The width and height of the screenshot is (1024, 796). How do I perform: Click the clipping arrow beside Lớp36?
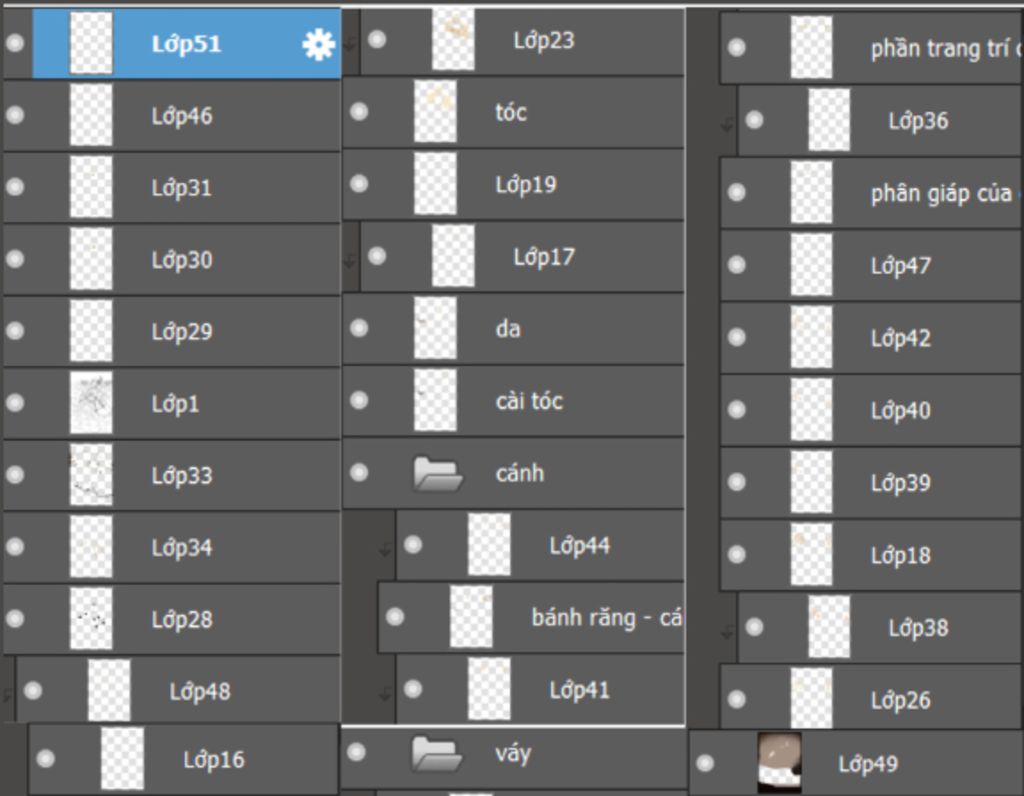coord(727,125)
